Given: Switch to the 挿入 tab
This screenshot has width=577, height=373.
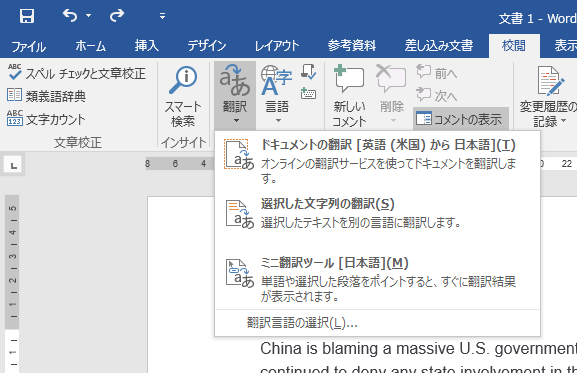Looking at the screenshot, I should (146, 46).
